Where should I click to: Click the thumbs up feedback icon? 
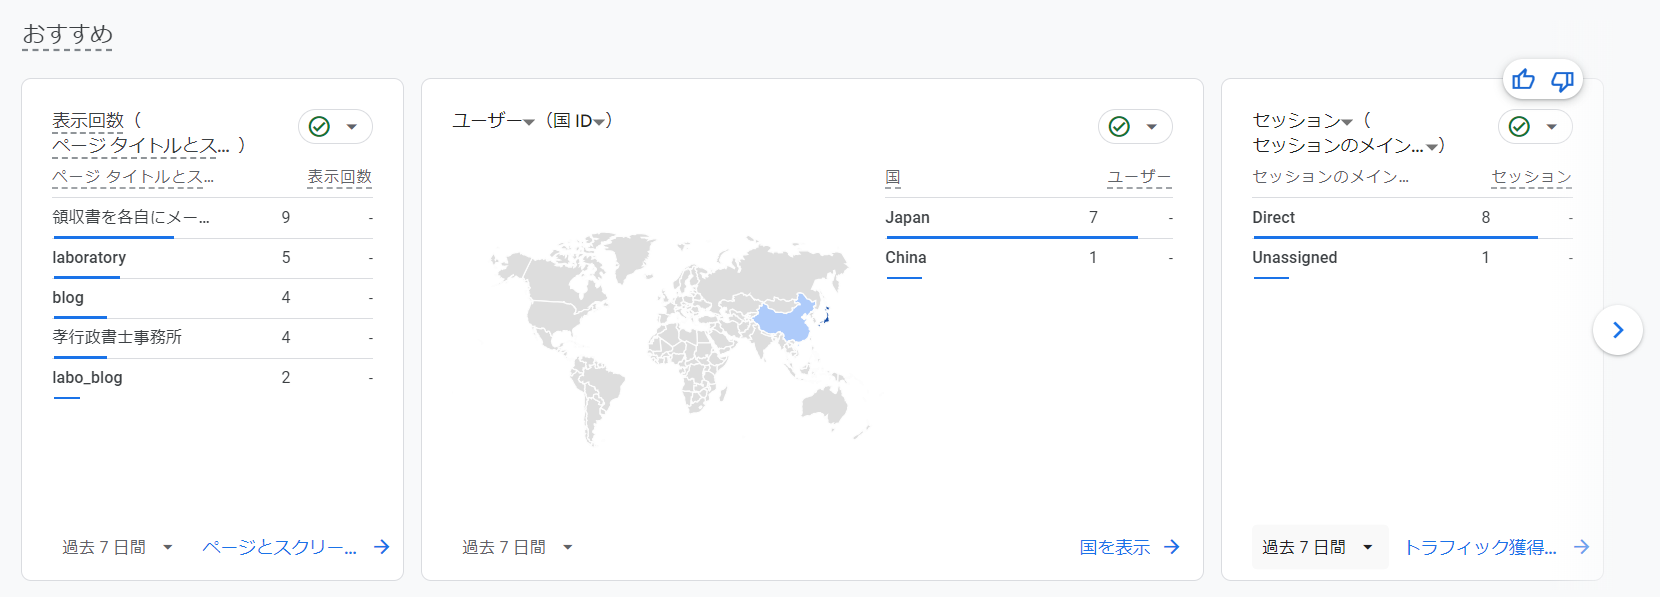(1524, 80)
